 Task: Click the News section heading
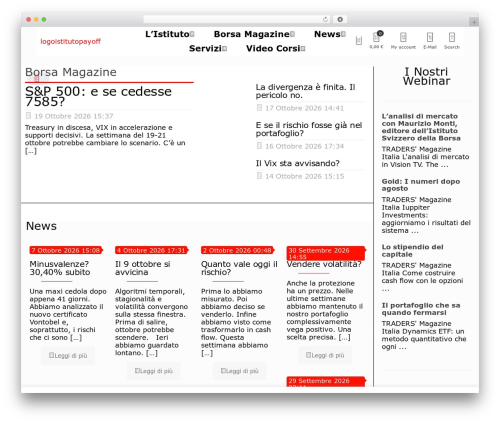coord(41,226)
